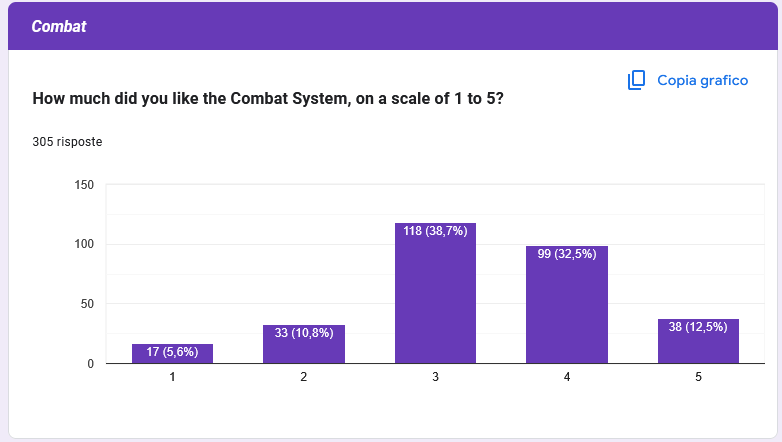Click the 150 y-axis label
The width and height of the screenshot is (782, 442).
[84, 185]
